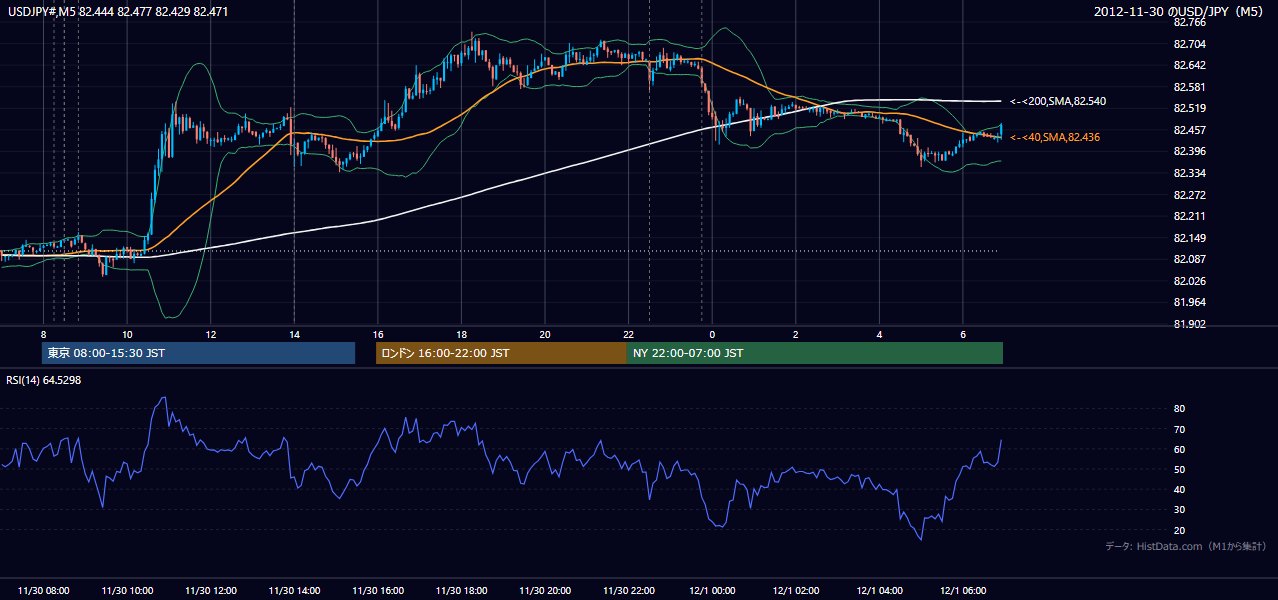Click price axis label 82.211
1278x600 pixels.
tap(1189, 216)
